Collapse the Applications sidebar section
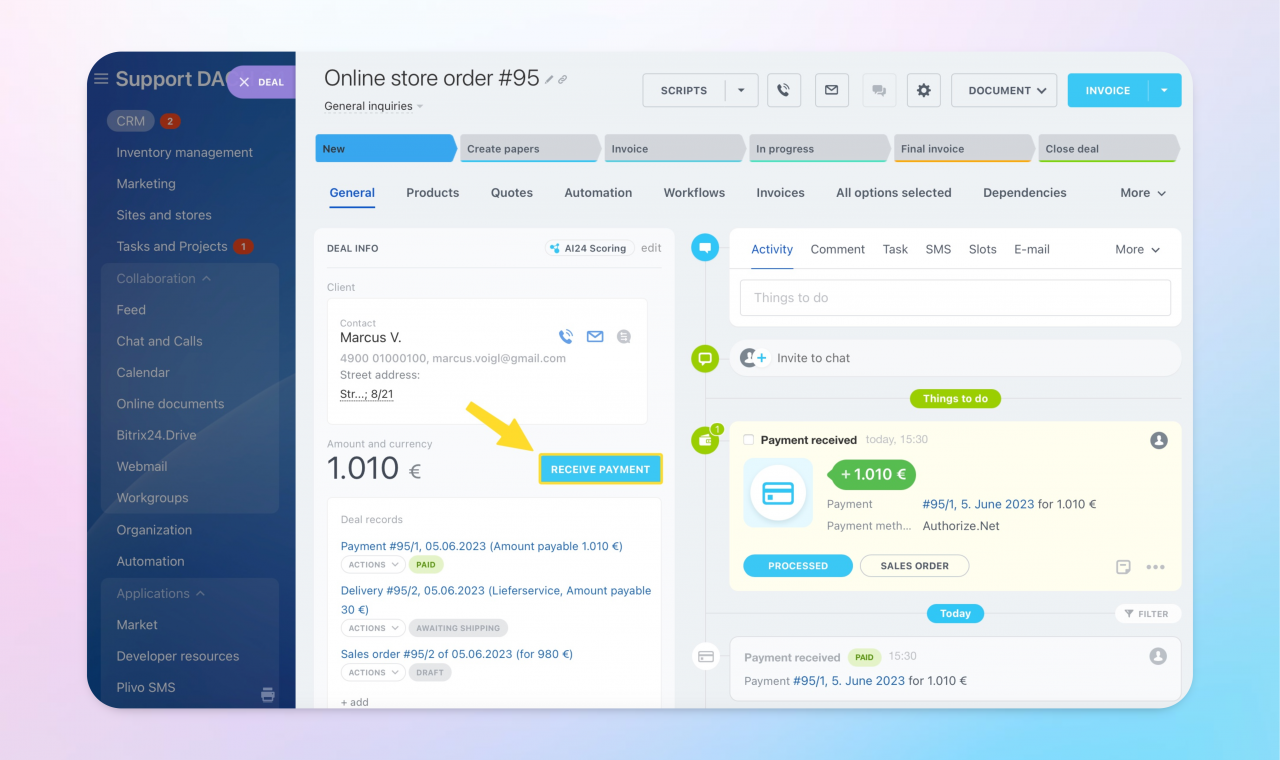The width and height of the screenshot is (1280, 760). 160,593
